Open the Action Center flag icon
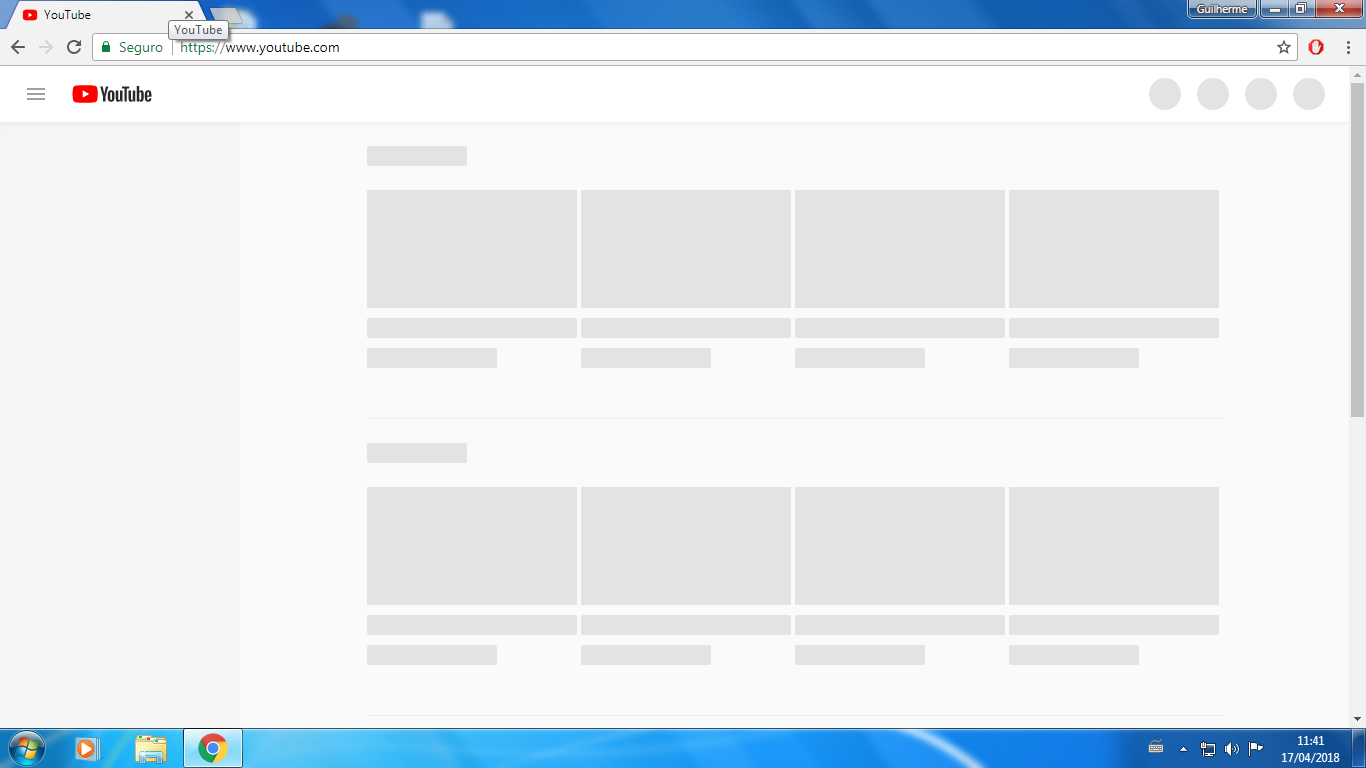Image resolution: width=1366 pixels, height=768 pixels. pos(1256,748)
